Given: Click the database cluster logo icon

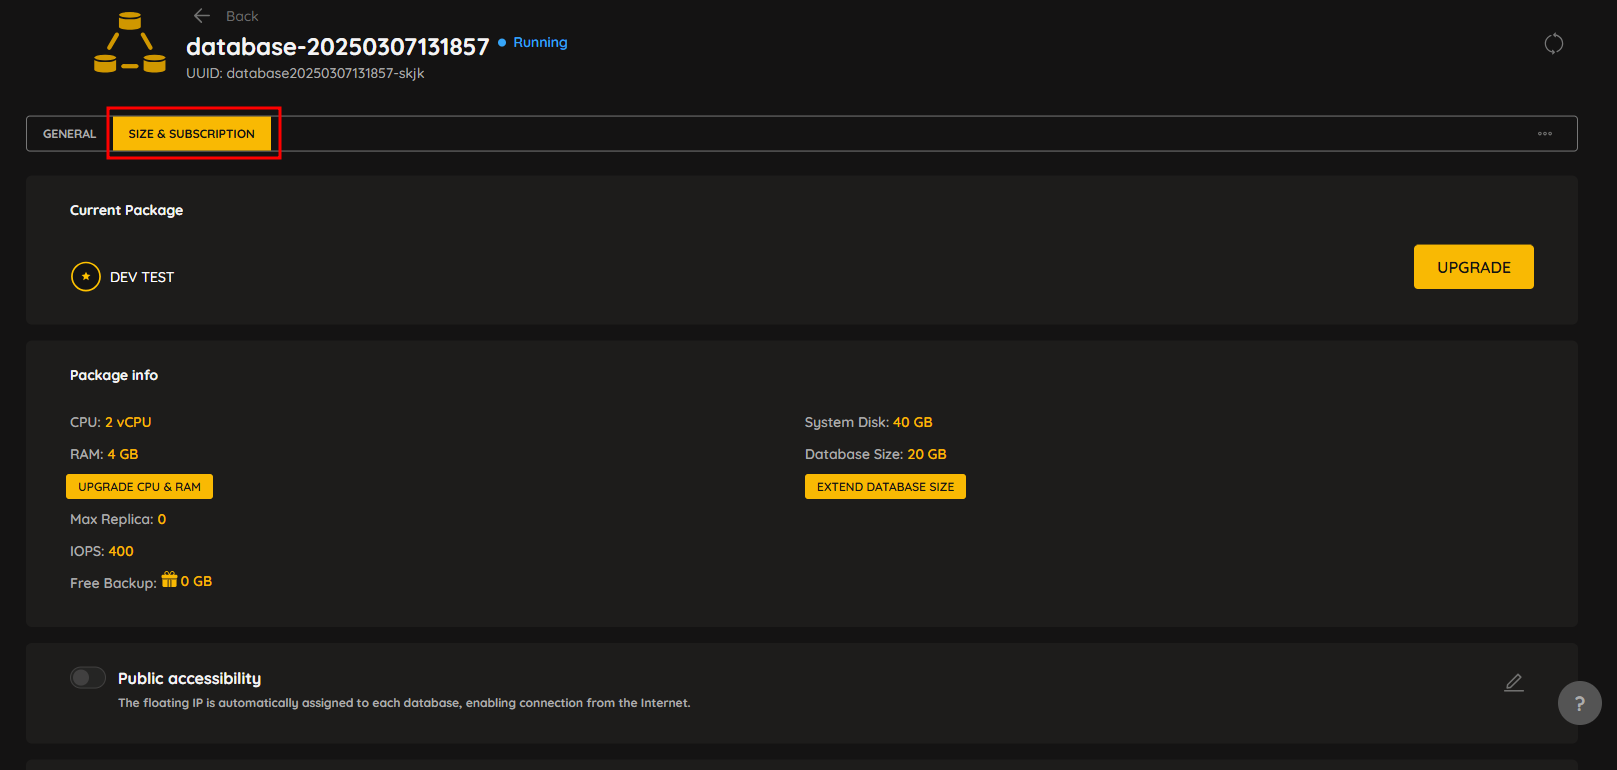Looking at the screenshot, I should (x=130, y=43).
